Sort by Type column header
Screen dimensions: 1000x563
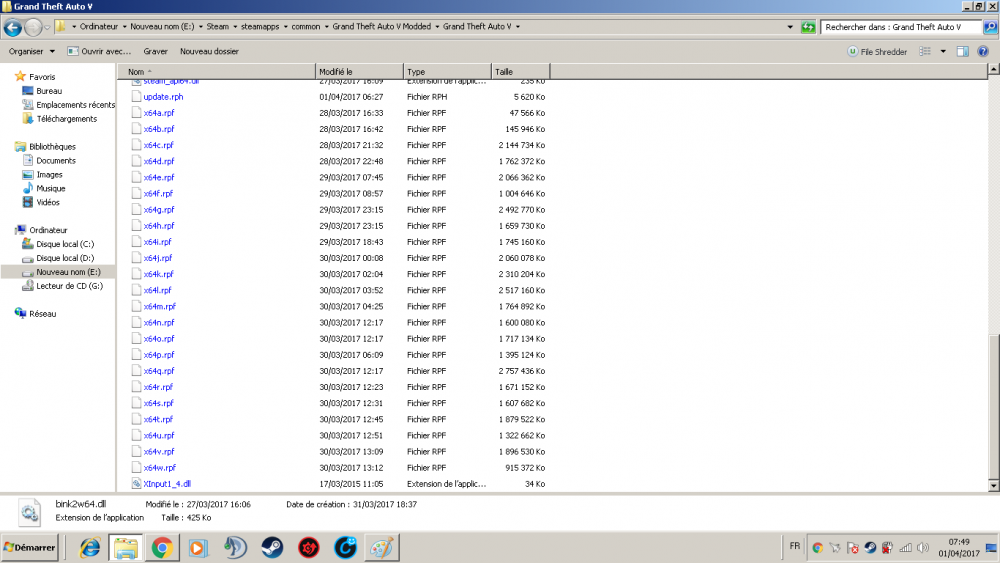(447, 72)
